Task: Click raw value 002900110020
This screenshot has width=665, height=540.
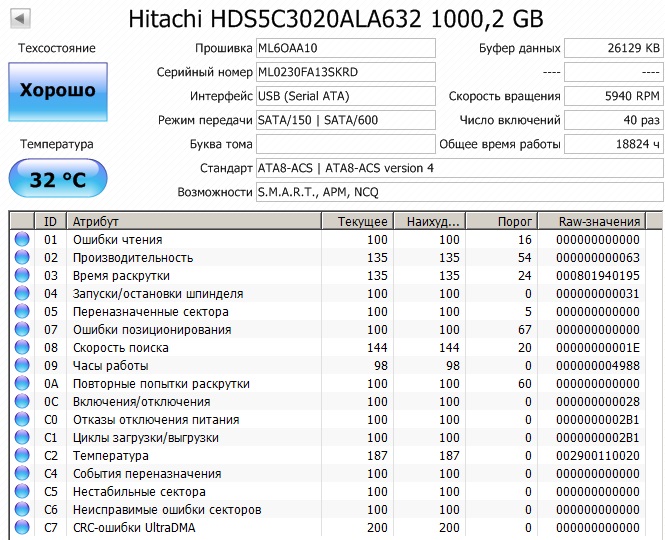Action: coord(598,456)
